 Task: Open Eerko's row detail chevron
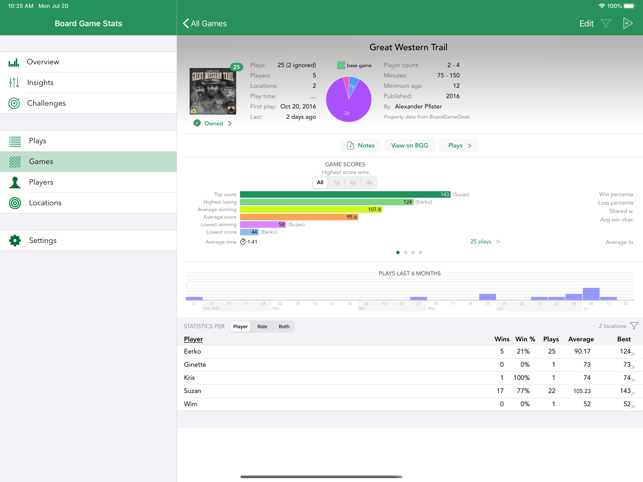pyautogui.click(x=633, y=353)
